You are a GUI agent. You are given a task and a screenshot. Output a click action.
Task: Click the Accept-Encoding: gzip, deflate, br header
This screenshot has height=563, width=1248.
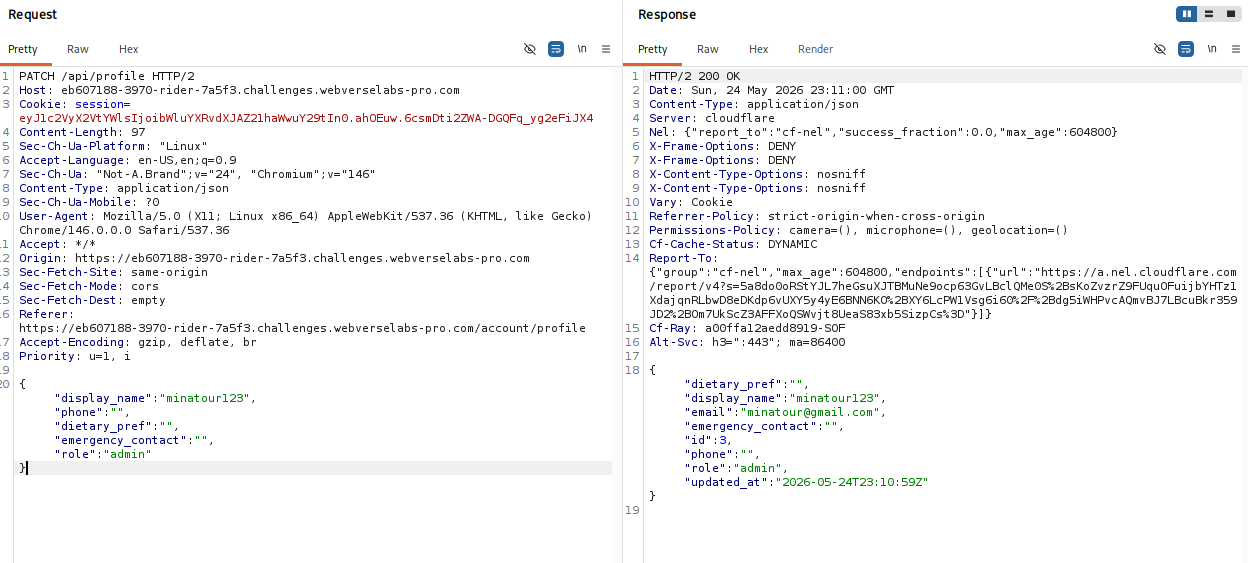[138, 342]
